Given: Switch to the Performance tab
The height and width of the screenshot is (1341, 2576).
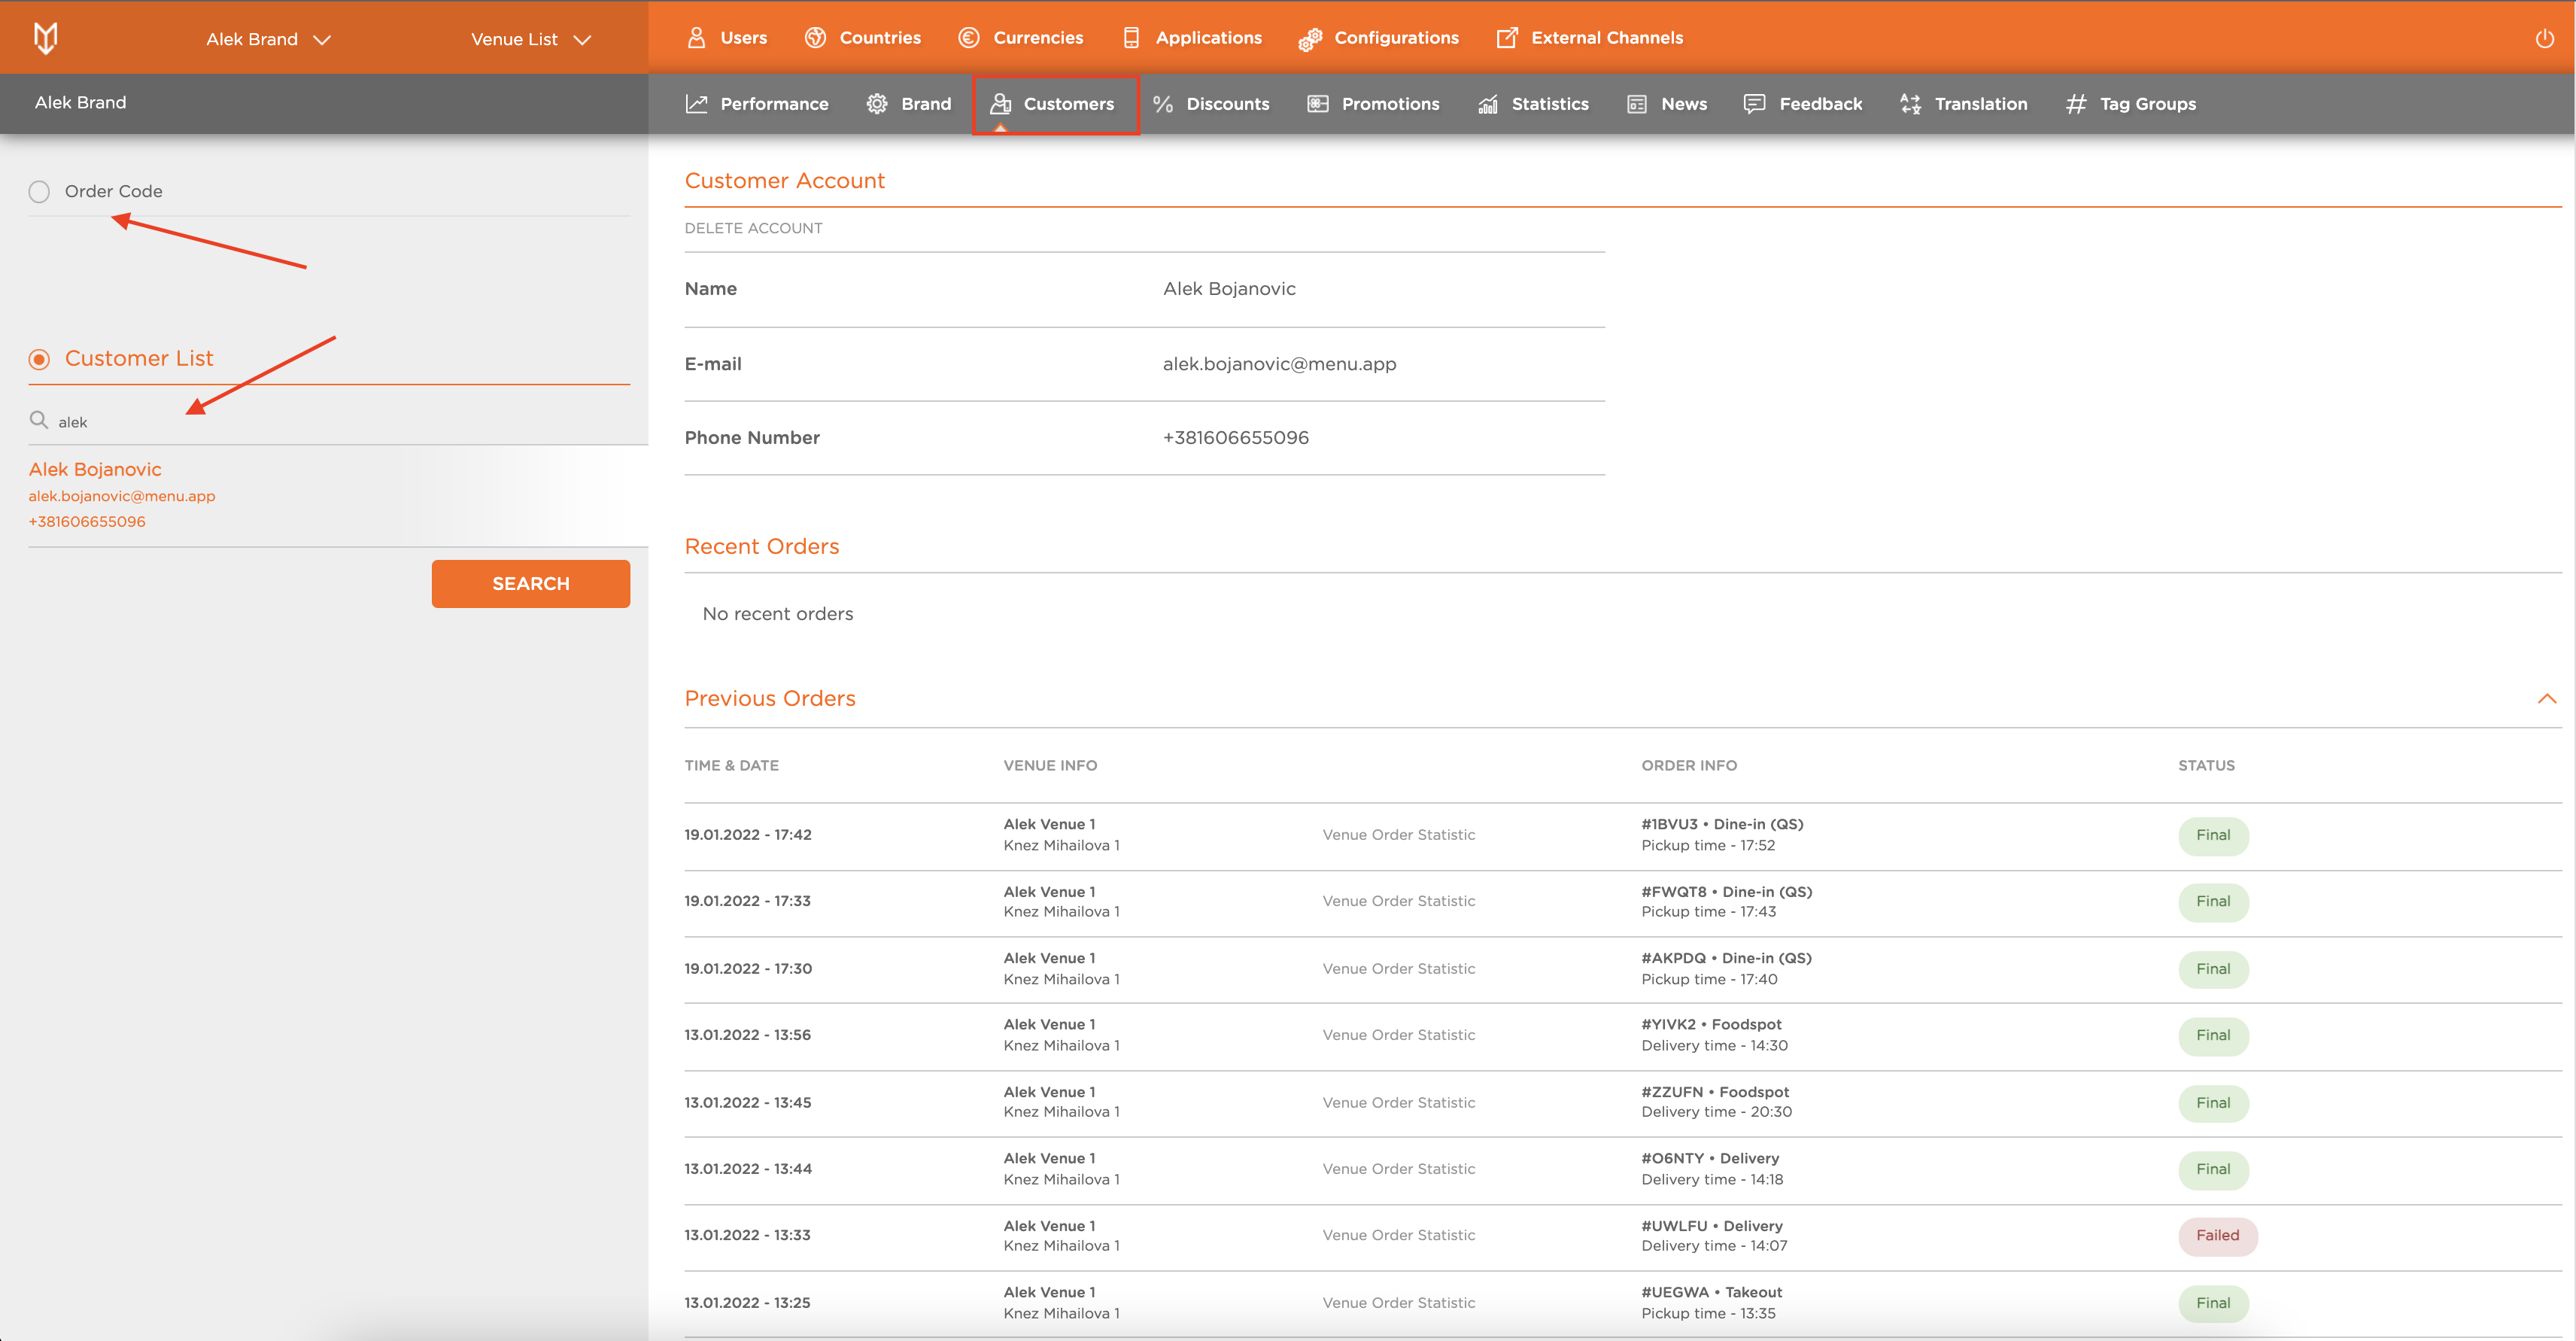Looking at the screenshot, I should 757,104.
